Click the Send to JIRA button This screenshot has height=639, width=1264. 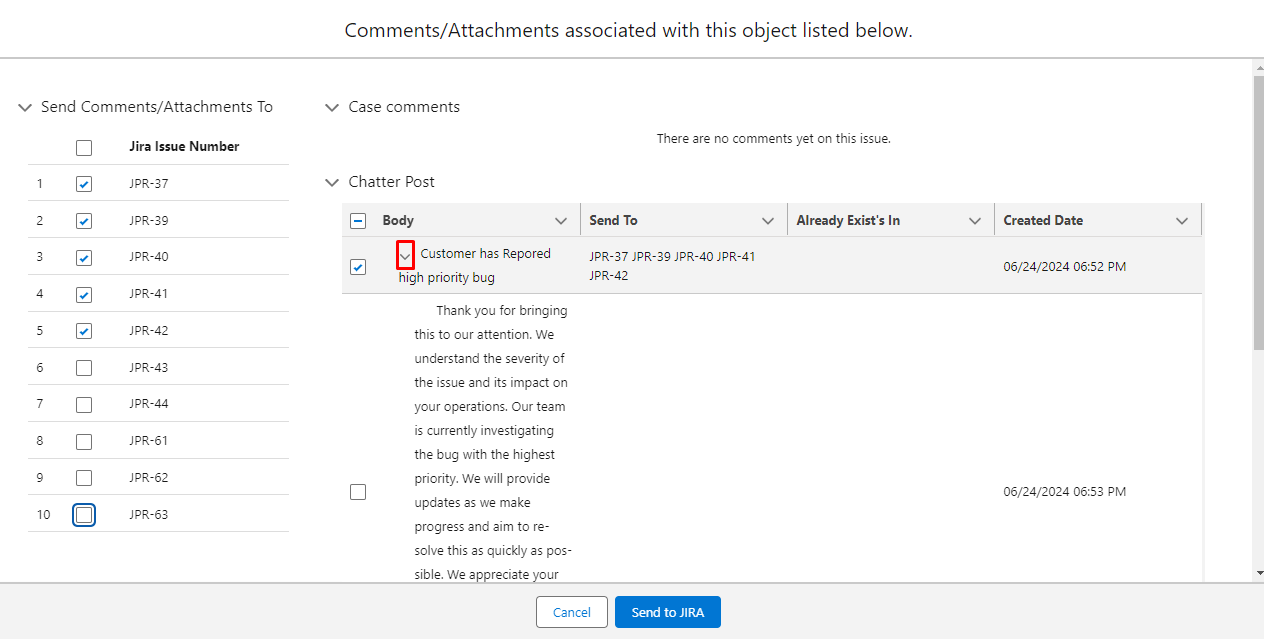click(668, 612)
